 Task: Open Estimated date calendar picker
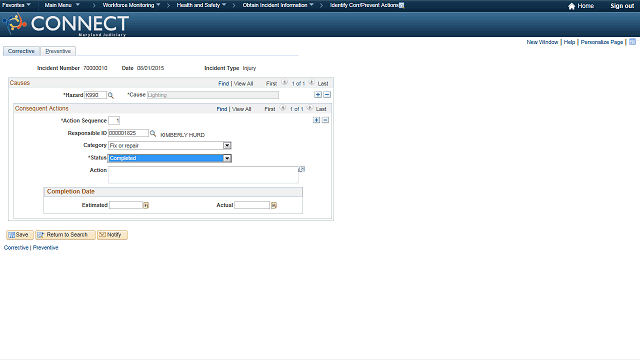(x=146, y=205)
